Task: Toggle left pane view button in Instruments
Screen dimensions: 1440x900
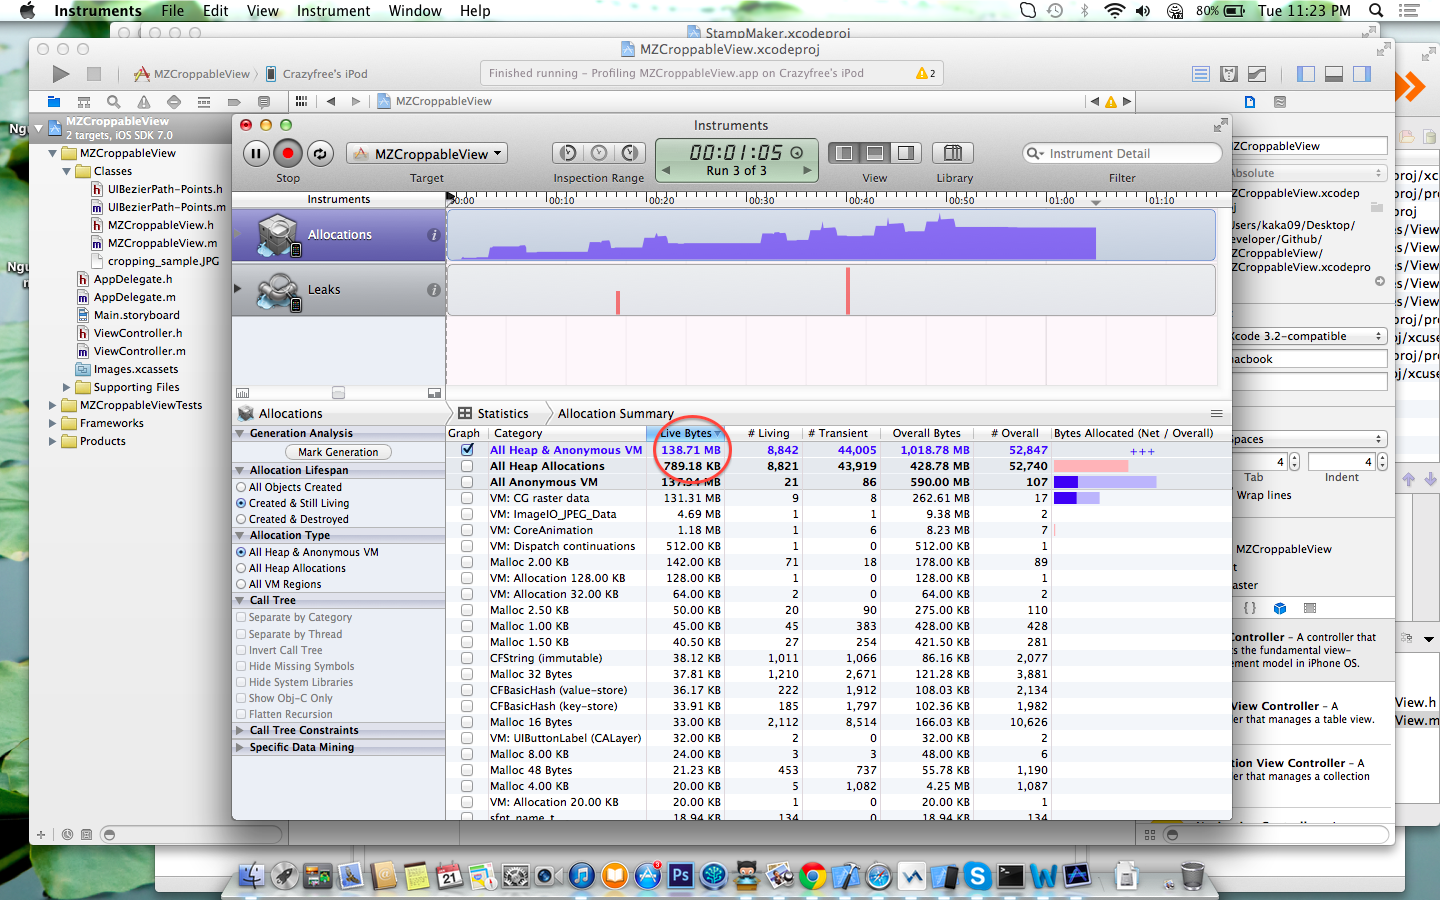Action: (844, 153)
